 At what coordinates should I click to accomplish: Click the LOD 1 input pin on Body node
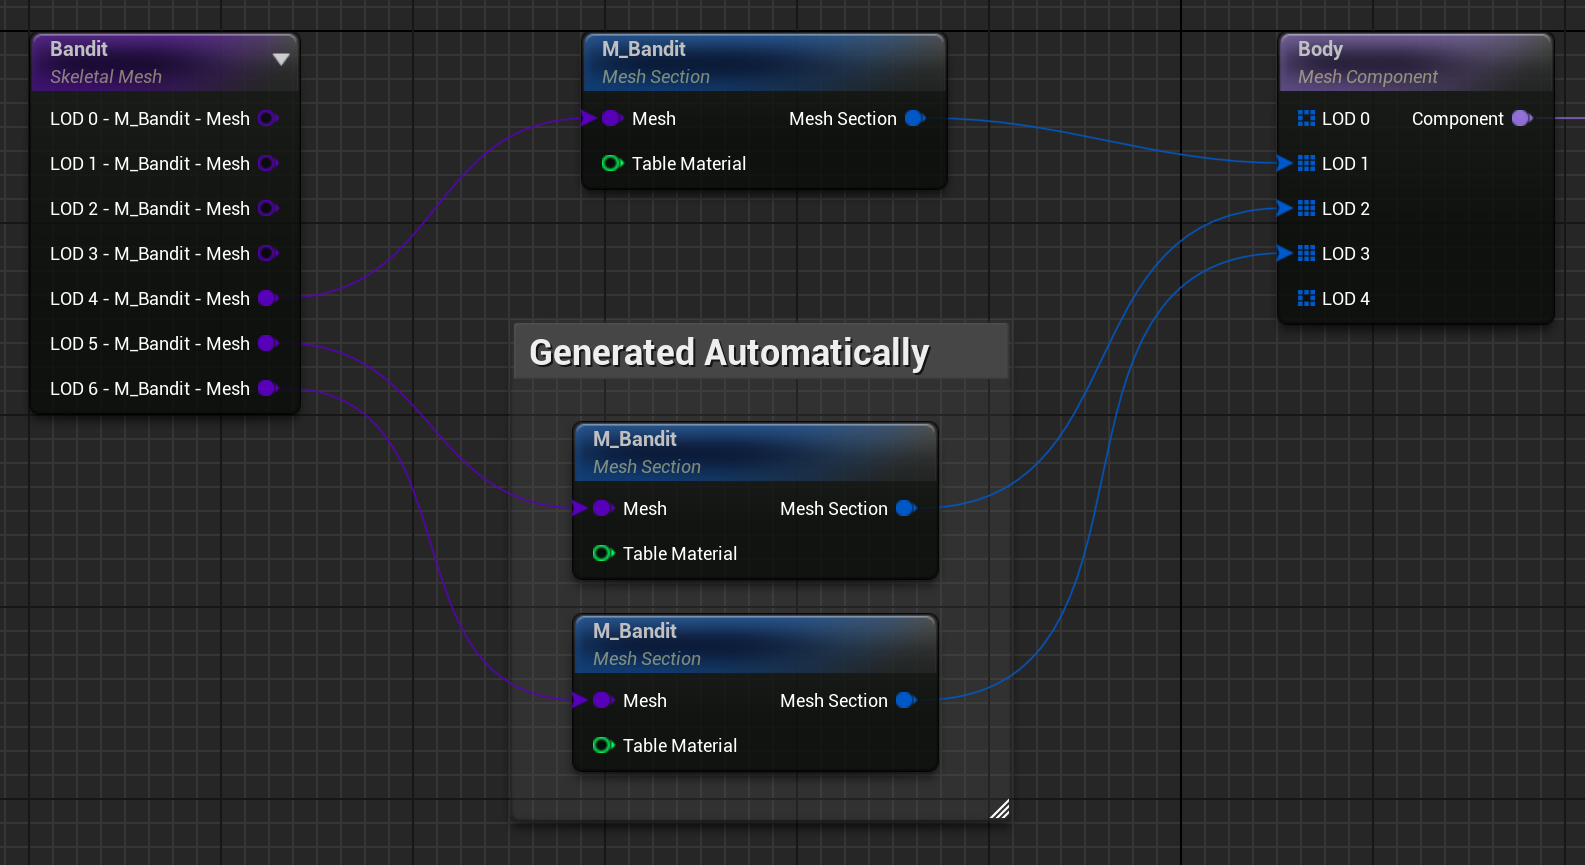click(1306, 163)
